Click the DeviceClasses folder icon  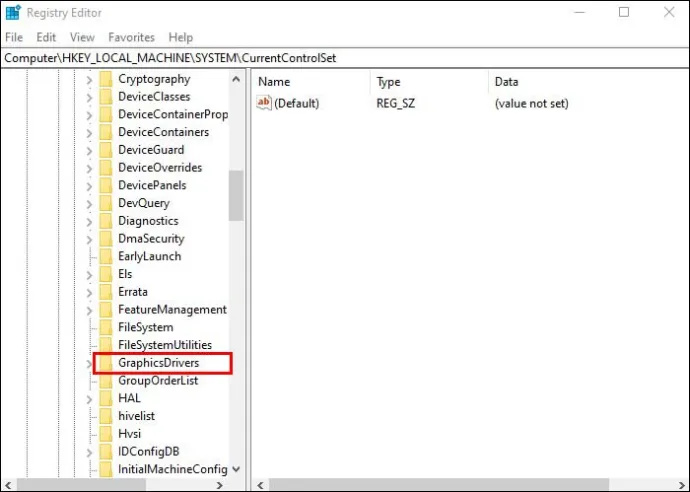point(106,97)
